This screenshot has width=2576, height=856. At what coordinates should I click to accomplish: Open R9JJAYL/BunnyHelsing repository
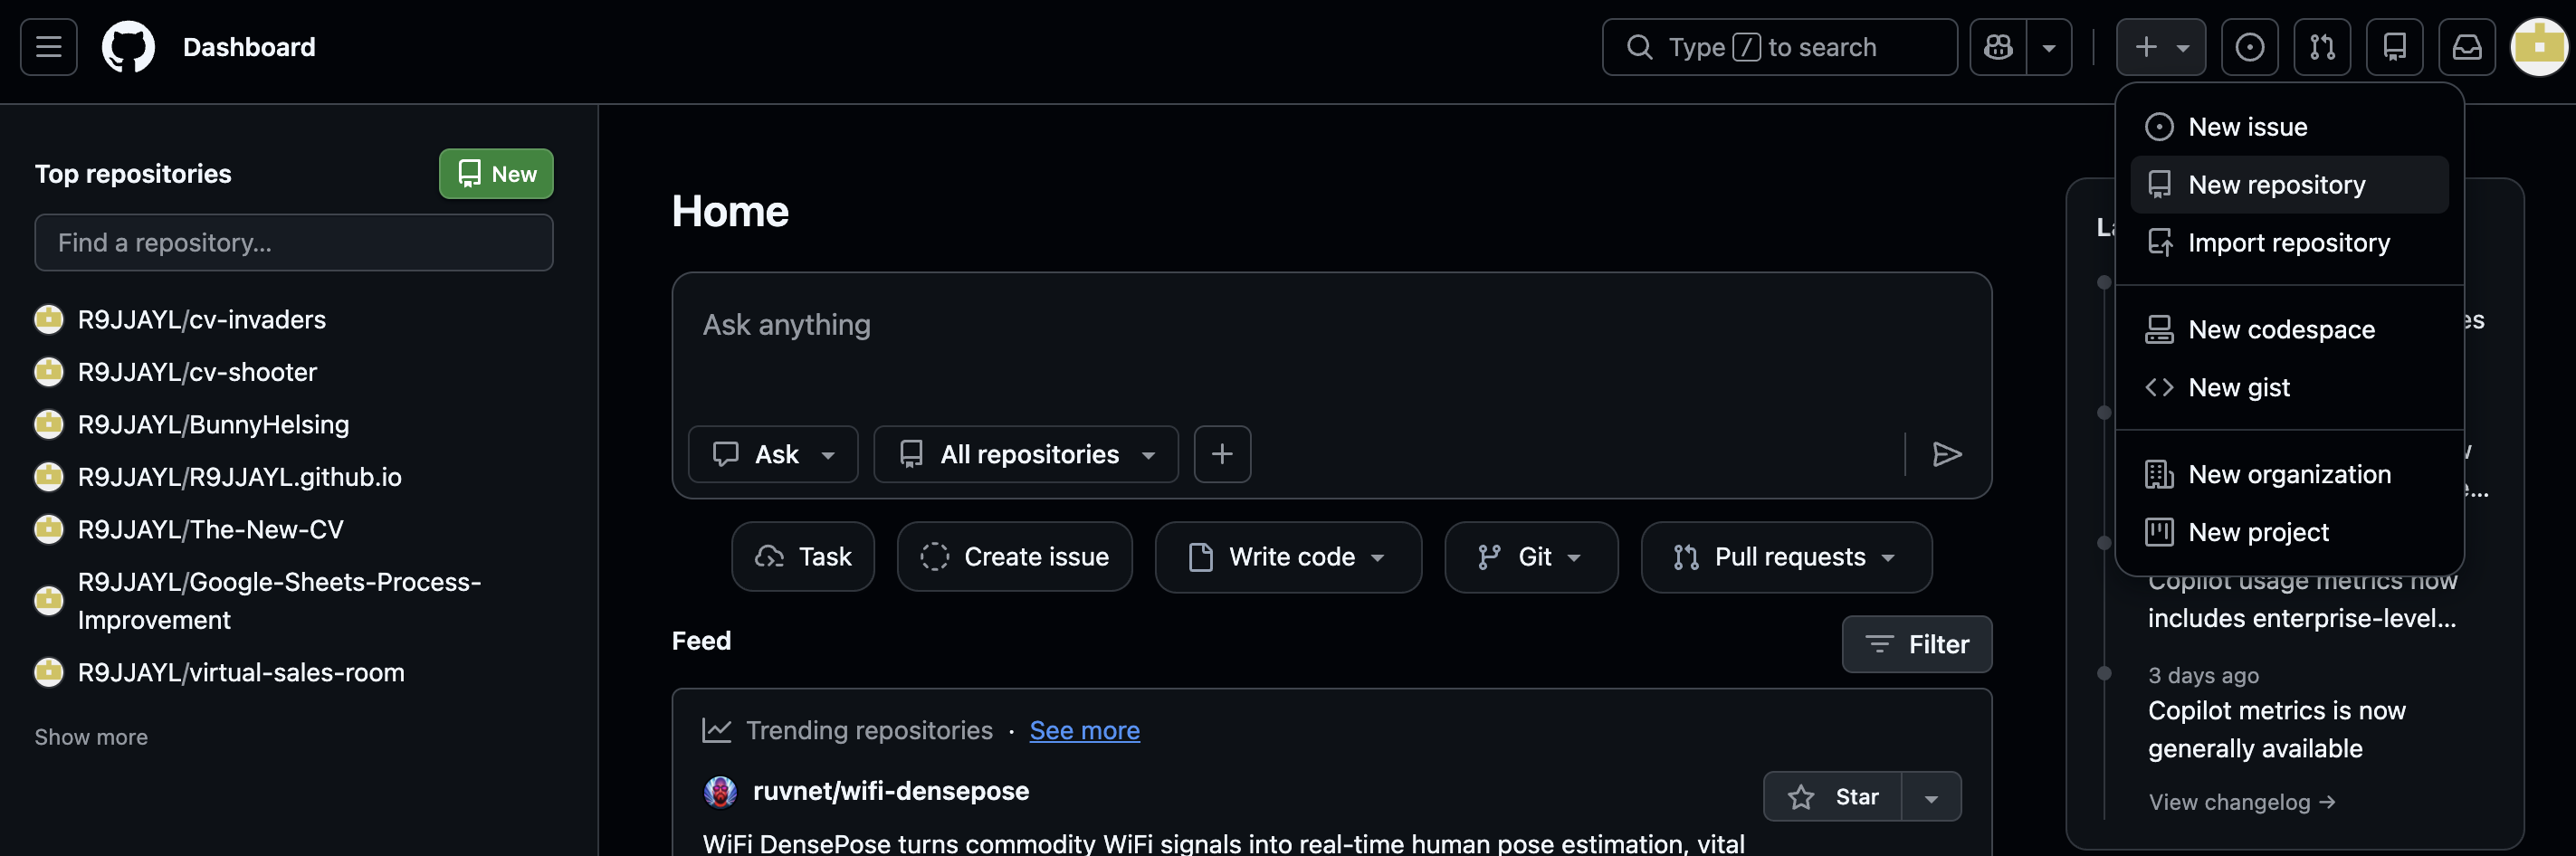tap(213, 425)
